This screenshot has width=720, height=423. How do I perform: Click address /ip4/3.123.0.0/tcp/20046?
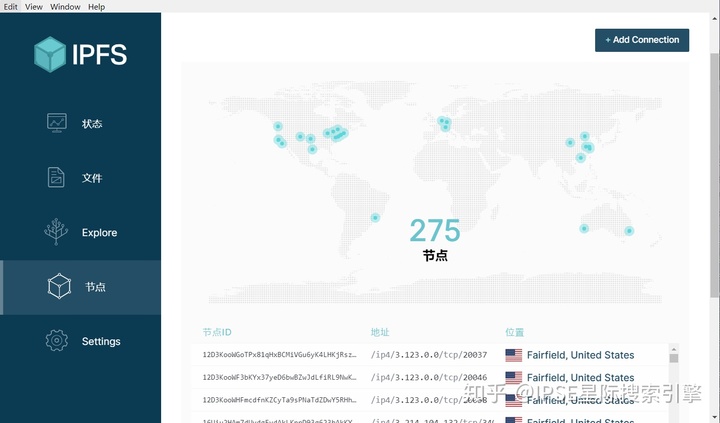click(x=429, y=377)
